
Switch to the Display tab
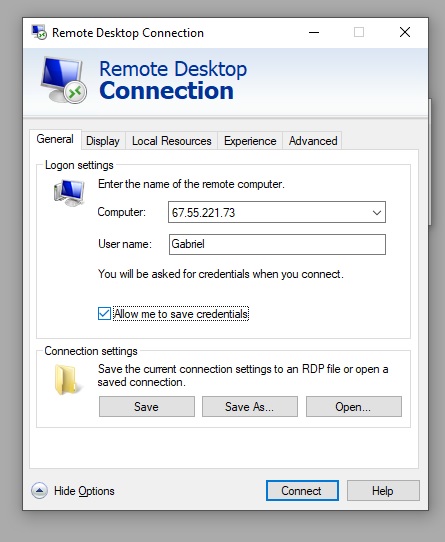(103, 141)
